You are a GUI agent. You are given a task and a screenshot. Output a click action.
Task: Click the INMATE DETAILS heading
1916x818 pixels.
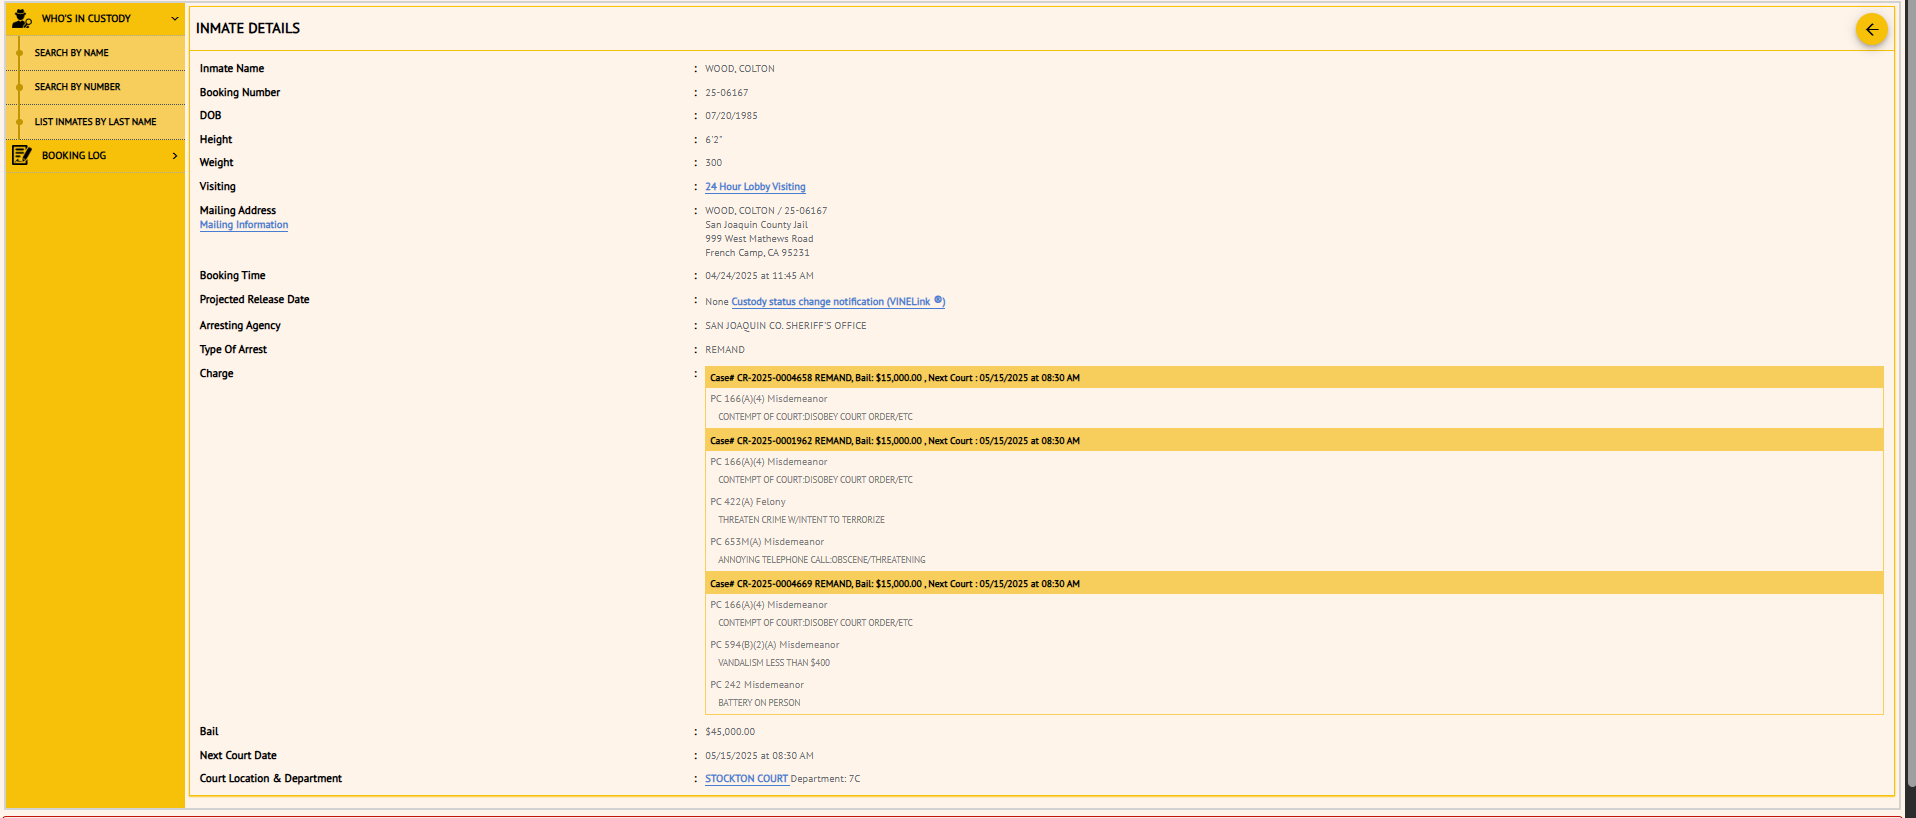coord(248,28)
